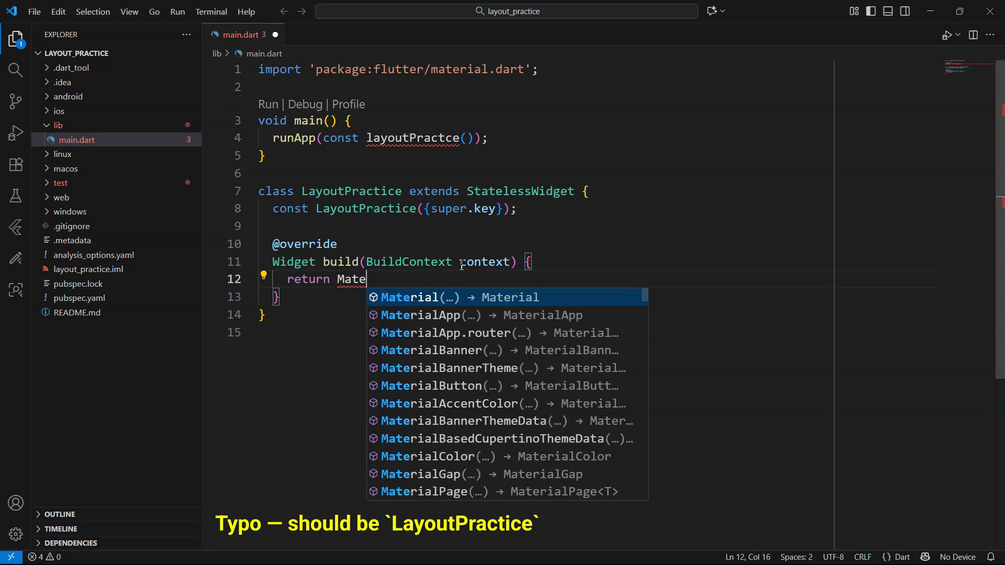Click the lib breadcrumb segment
The width and height of the screenshot is (1005, 565).
coord(217,54)
